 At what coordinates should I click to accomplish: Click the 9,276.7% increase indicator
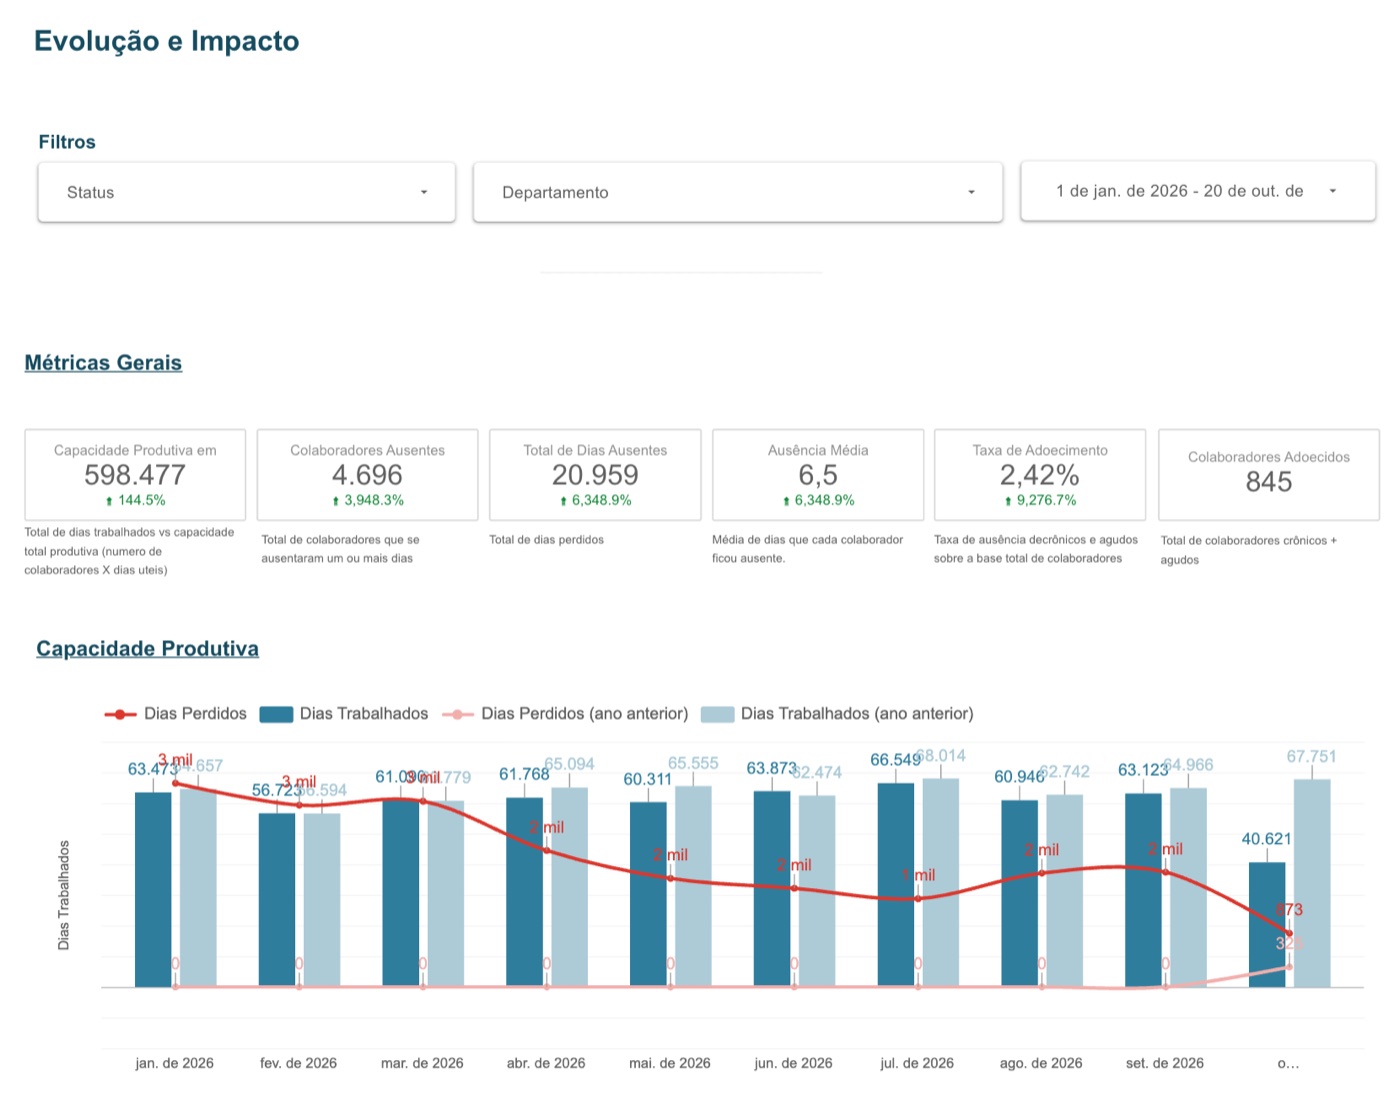point(1040,500)
